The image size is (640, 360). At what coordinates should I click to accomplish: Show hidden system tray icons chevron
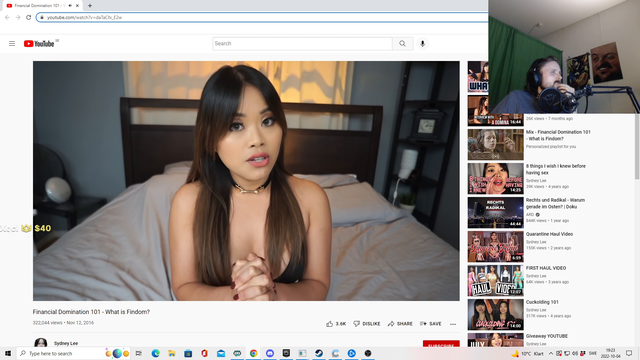[551, 353]
